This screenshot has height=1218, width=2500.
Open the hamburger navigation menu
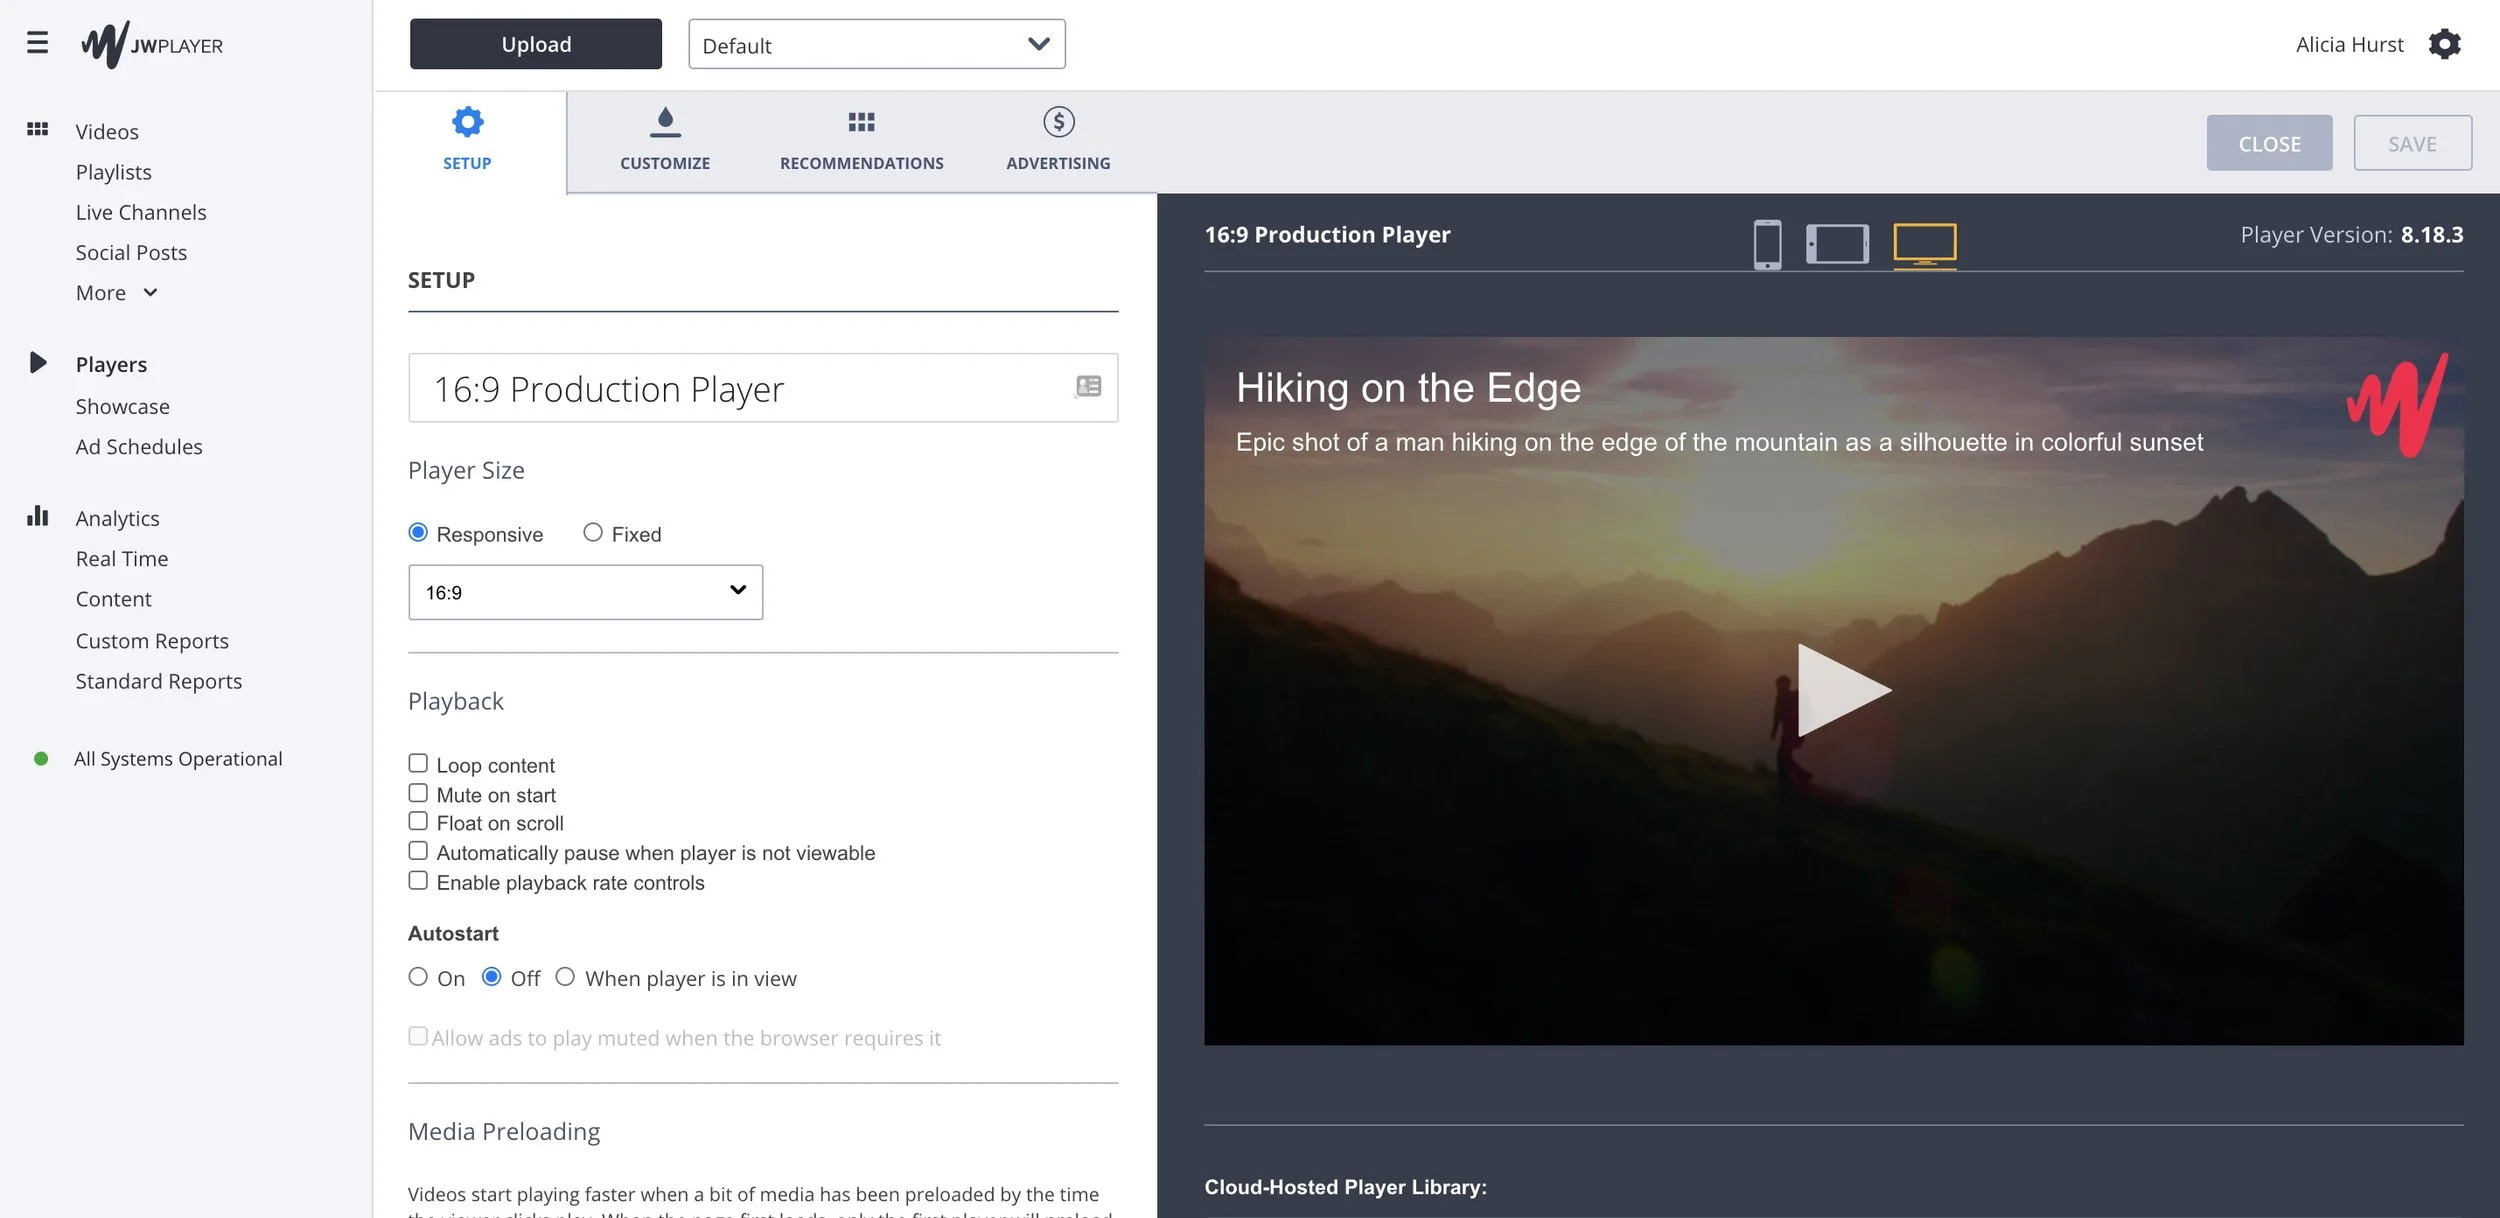click(x=38, y=43)
